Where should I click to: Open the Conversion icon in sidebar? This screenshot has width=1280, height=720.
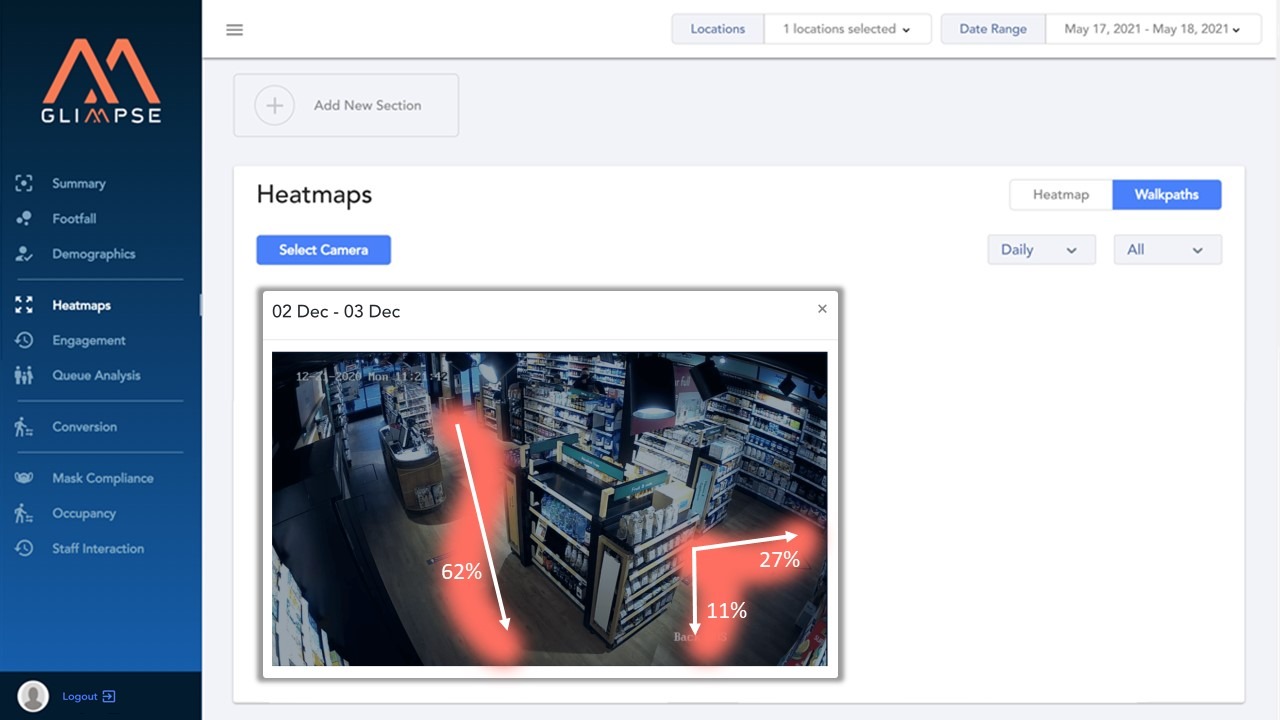23,426
